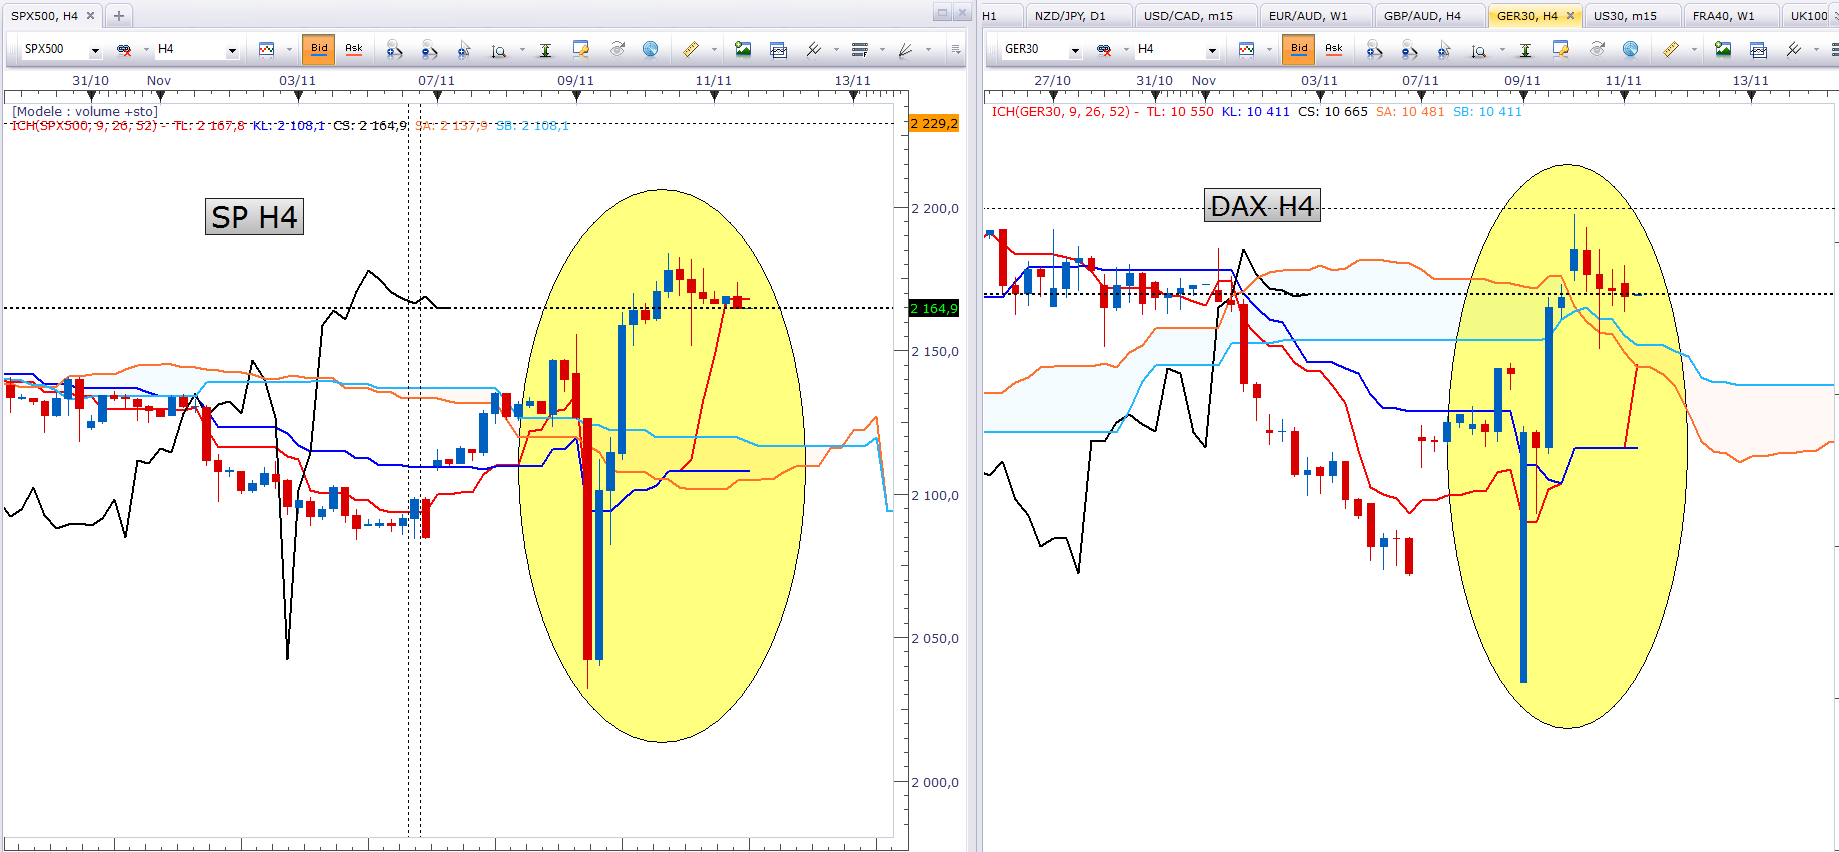Open chart template key icon on GER30 toolbar
The image size is (1839, 852).
1561,49
